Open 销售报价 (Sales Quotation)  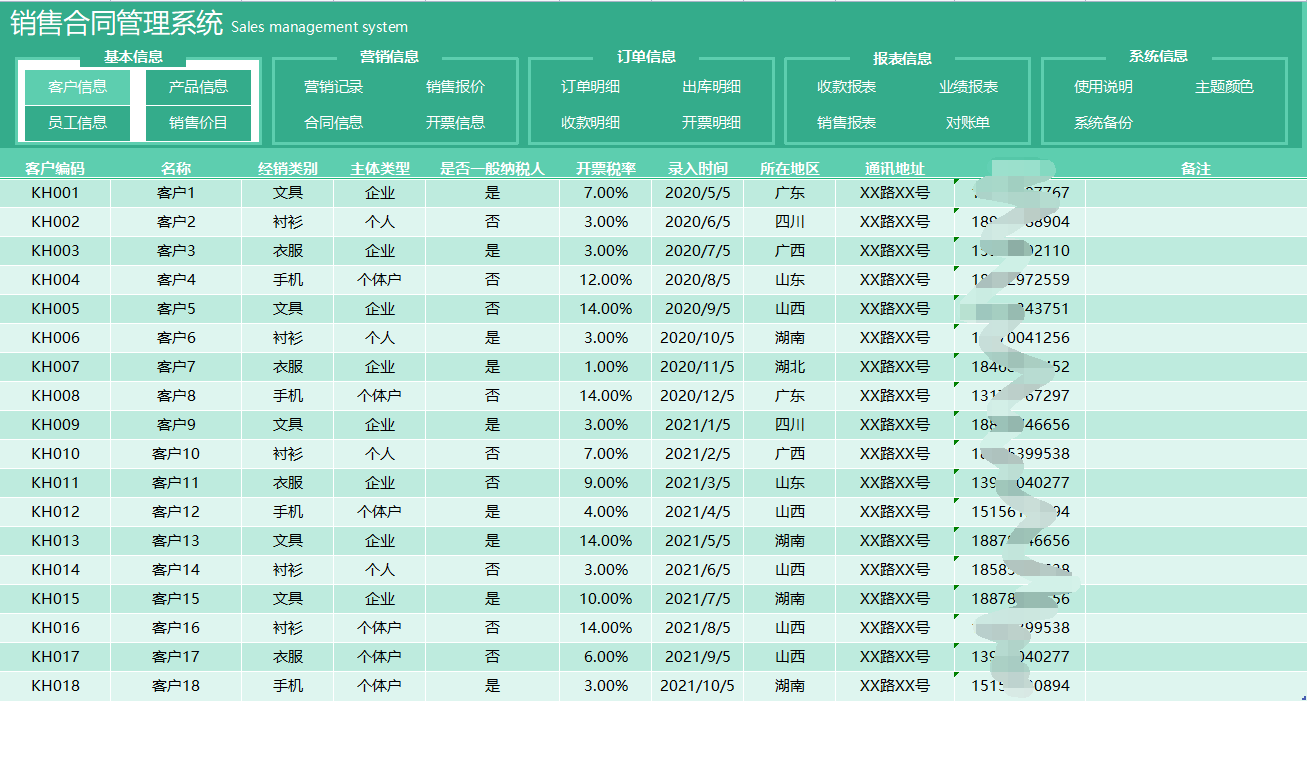pos(456,87)
